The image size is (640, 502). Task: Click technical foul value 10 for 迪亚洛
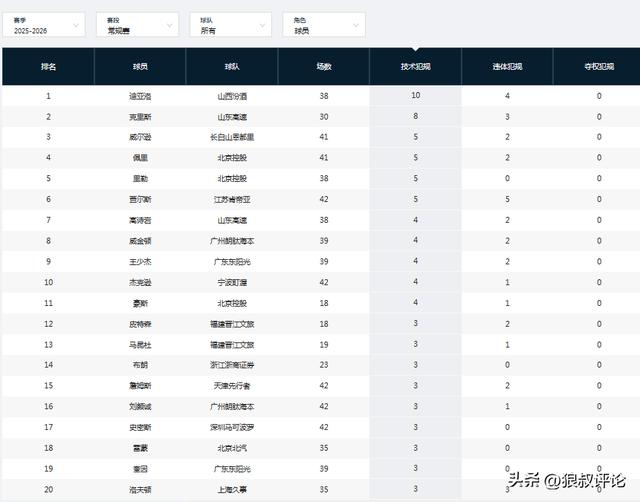tap(416, 95)
